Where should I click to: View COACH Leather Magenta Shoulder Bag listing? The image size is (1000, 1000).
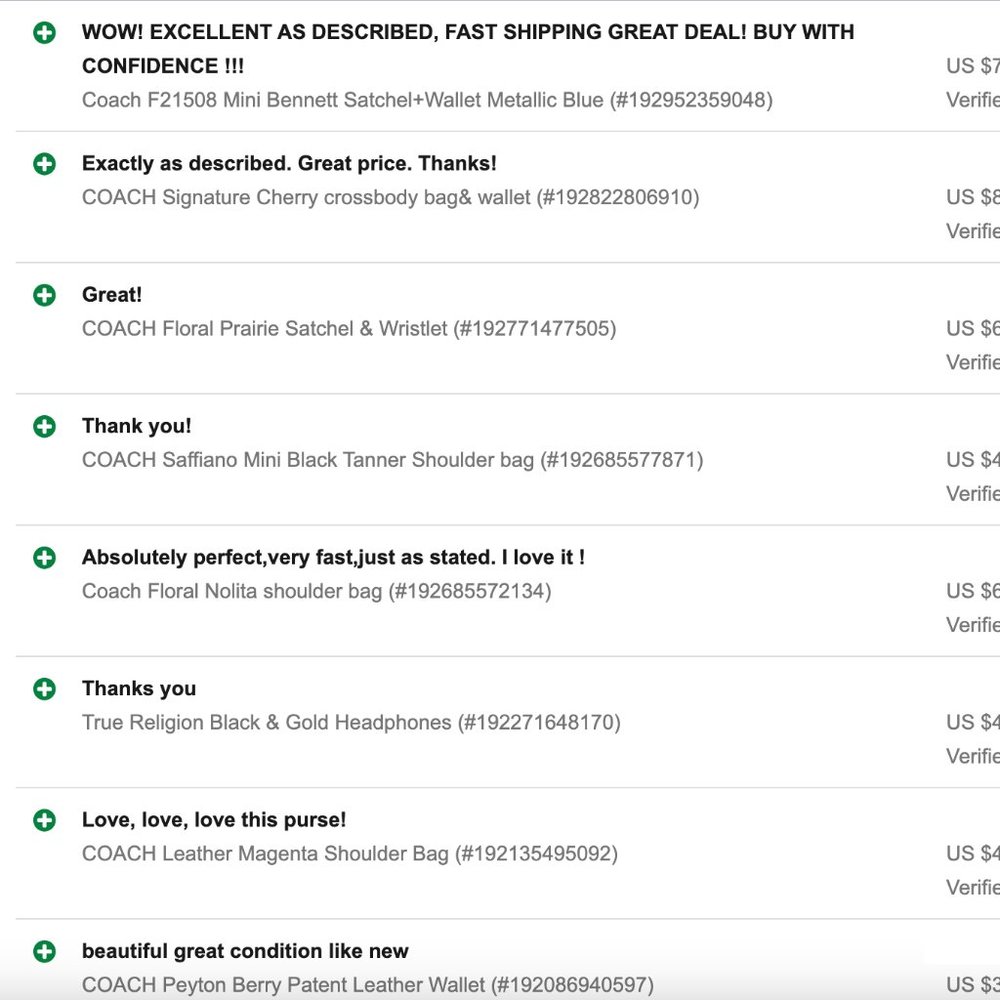click(350, 854)
